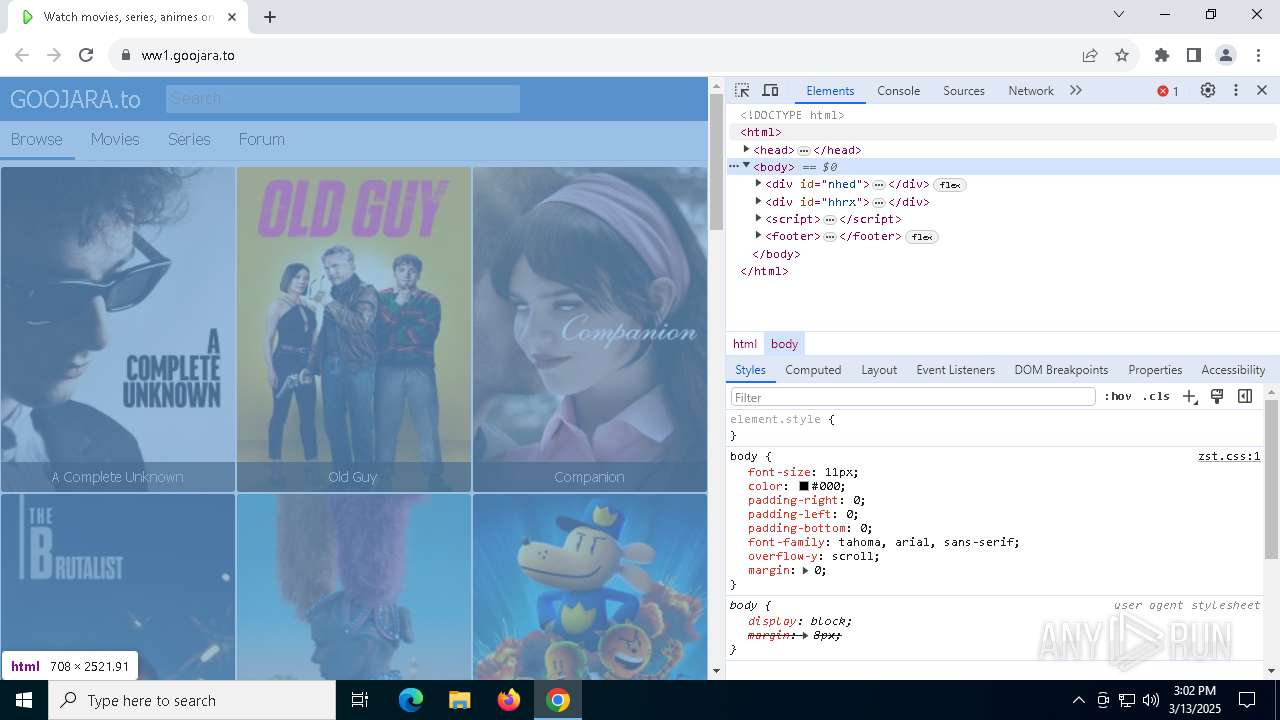Open the tab search chevron
The width and height of the screenshot is (1280, 720).
point(1119,14)
